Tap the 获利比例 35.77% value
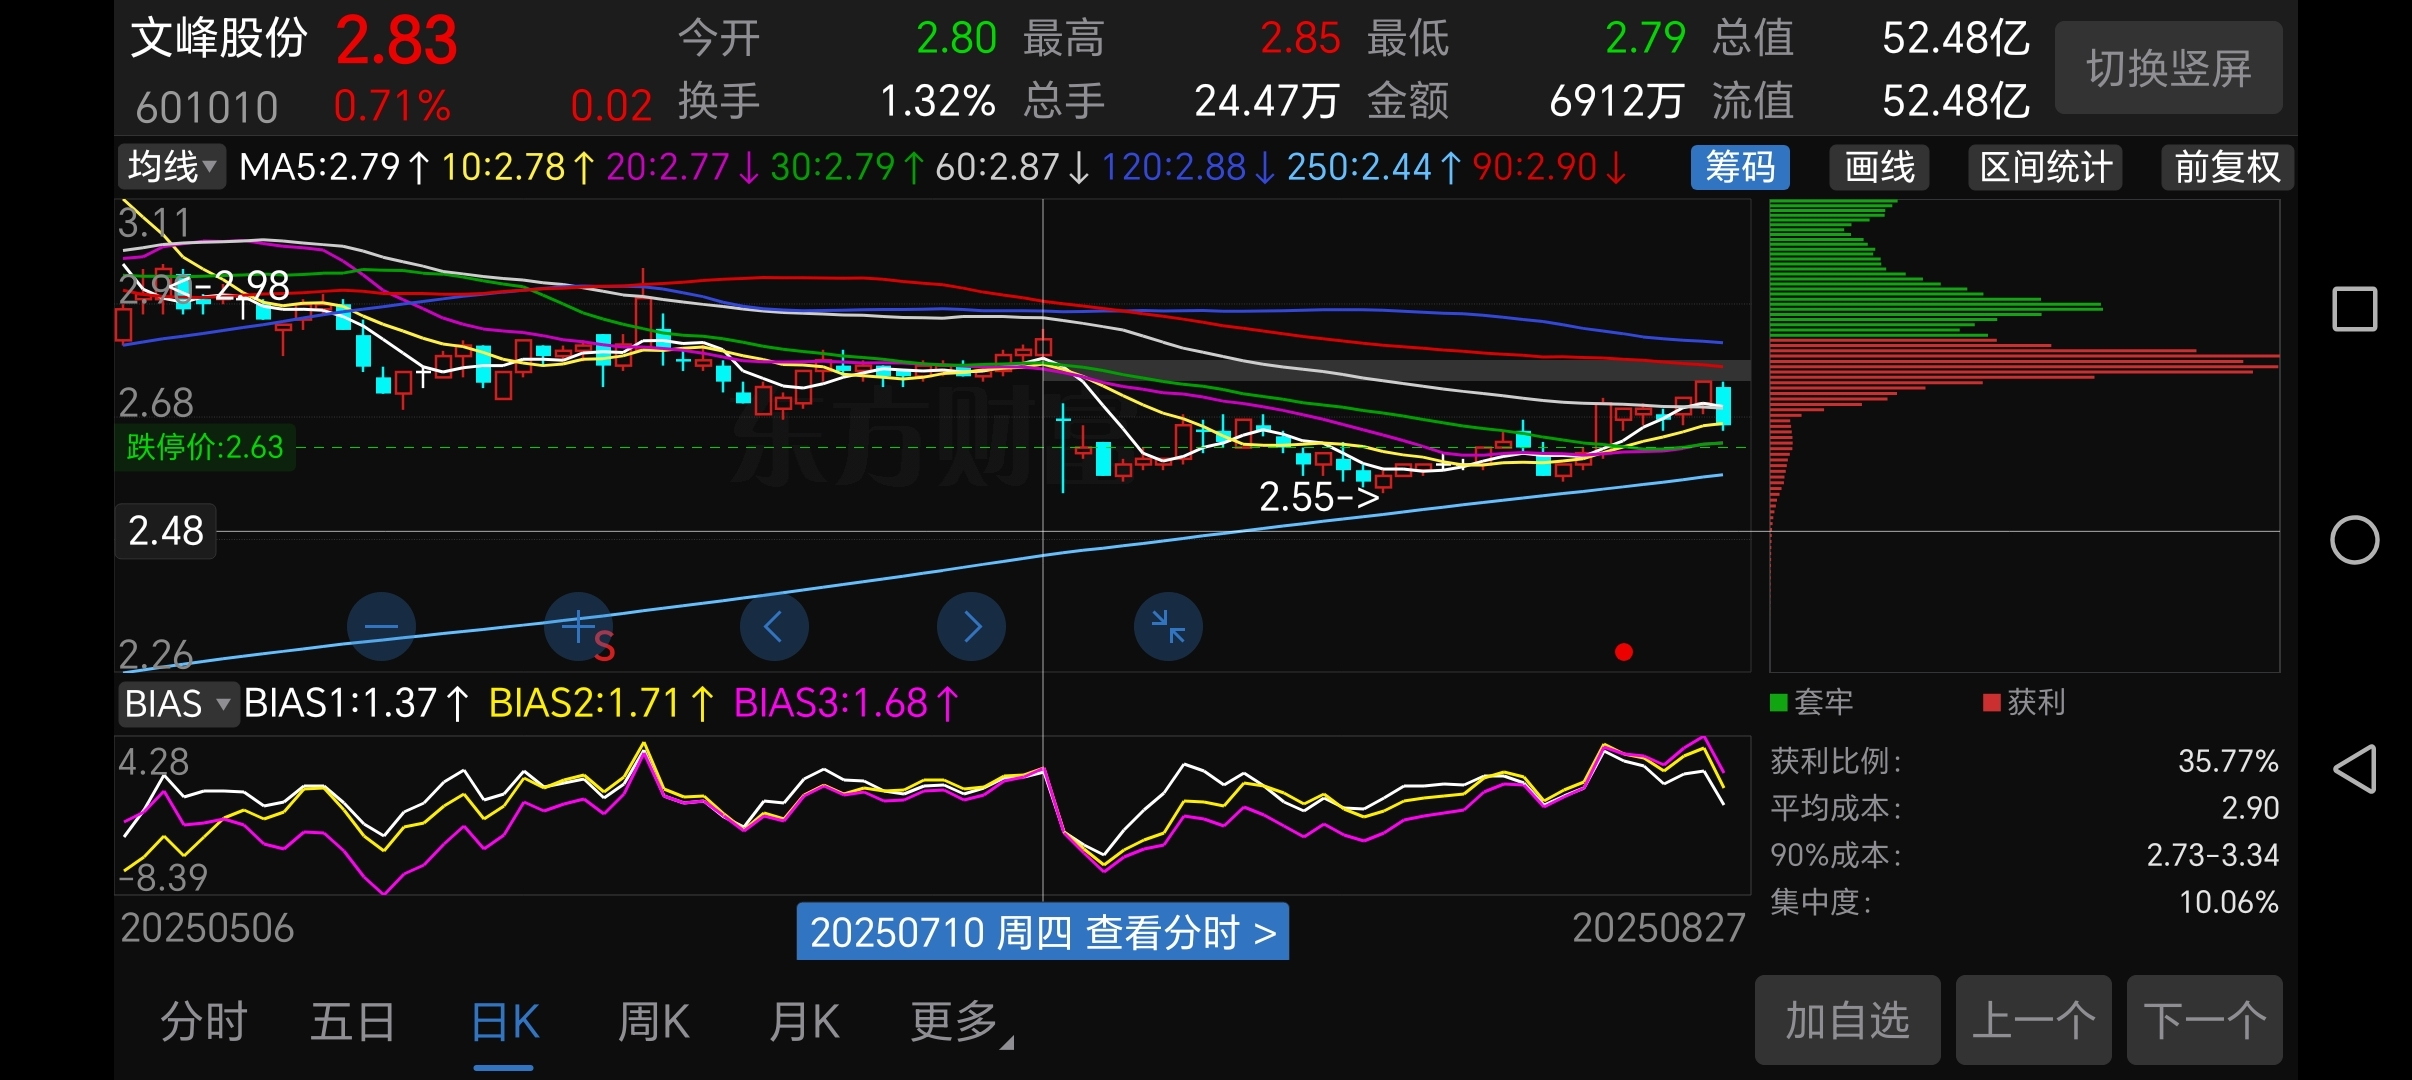Screen dimensions: 2412x1080 click(x=2228, y=761)
